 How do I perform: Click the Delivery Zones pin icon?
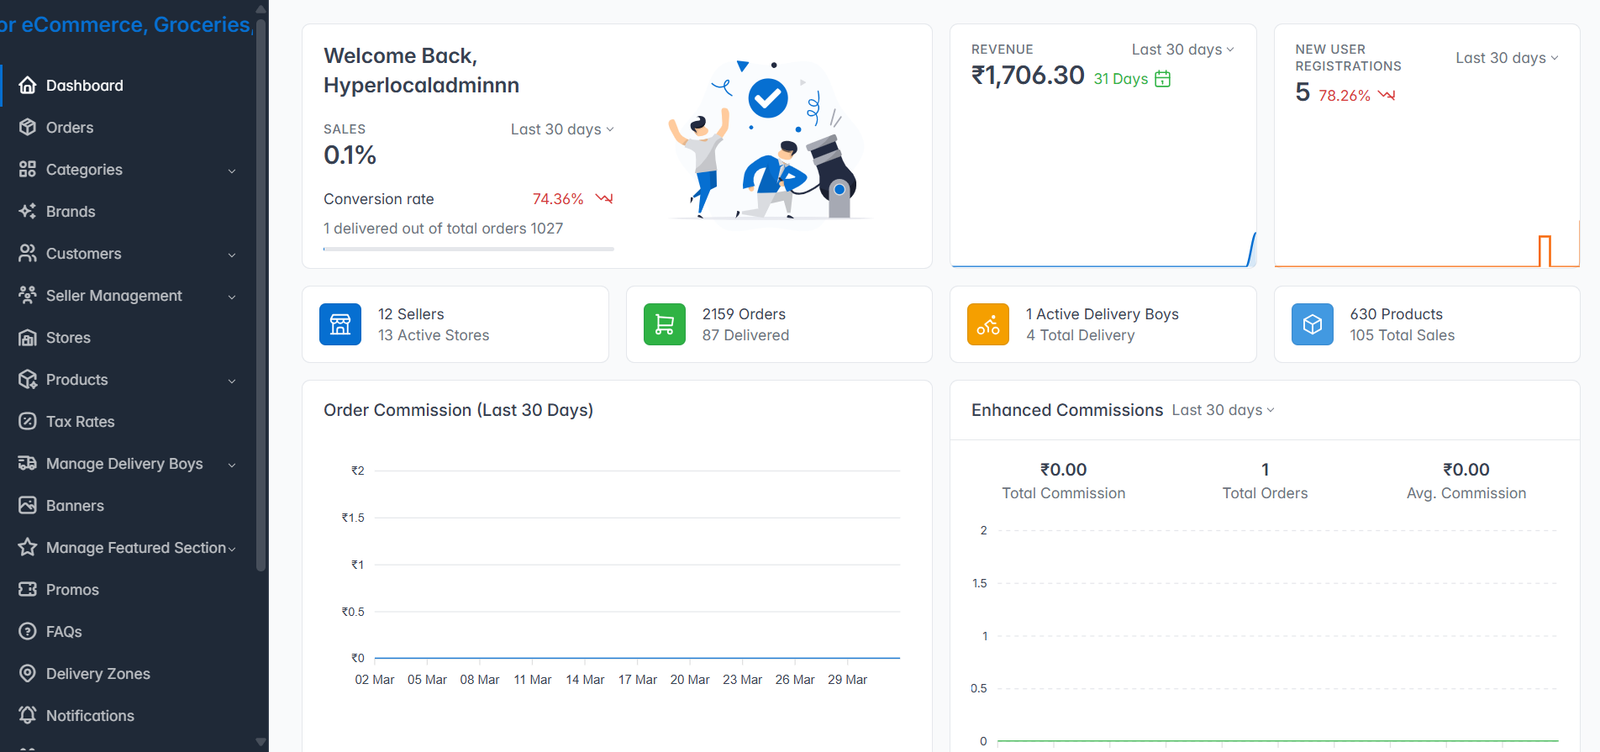pos(28,674)
